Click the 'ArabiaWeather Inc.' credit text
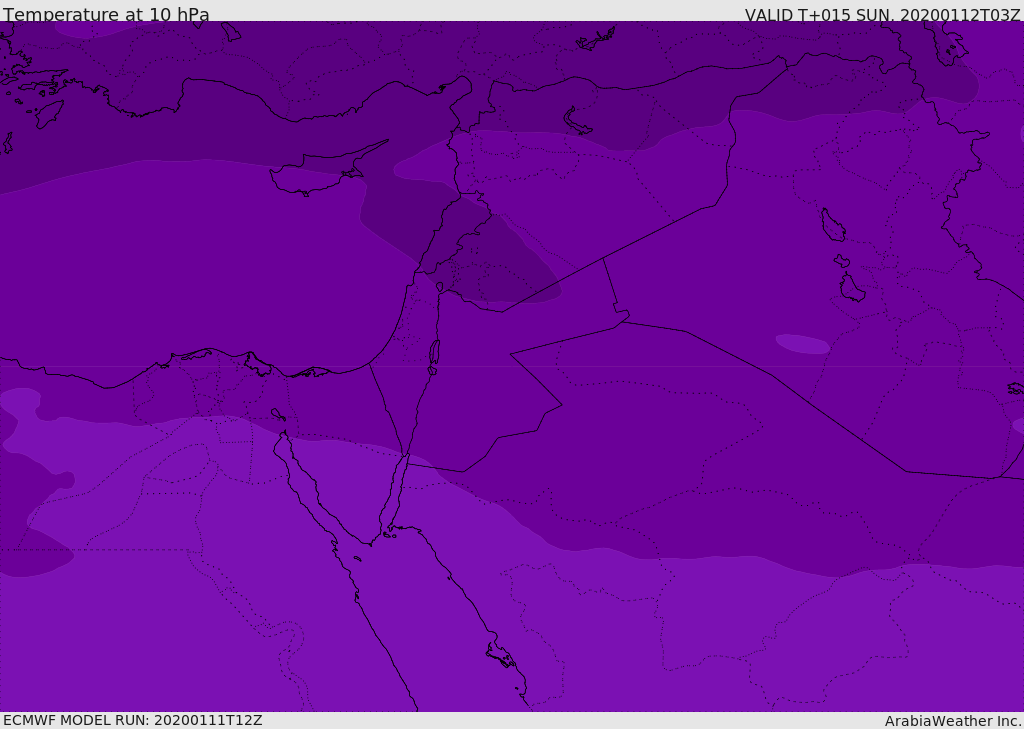1024x729 pixels. pyautogui.click(x=953, y=721)
